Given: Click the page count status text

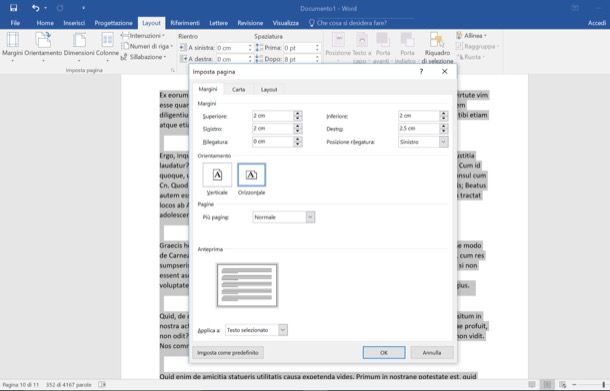Looking at the screenshot, I should (21, 385).
